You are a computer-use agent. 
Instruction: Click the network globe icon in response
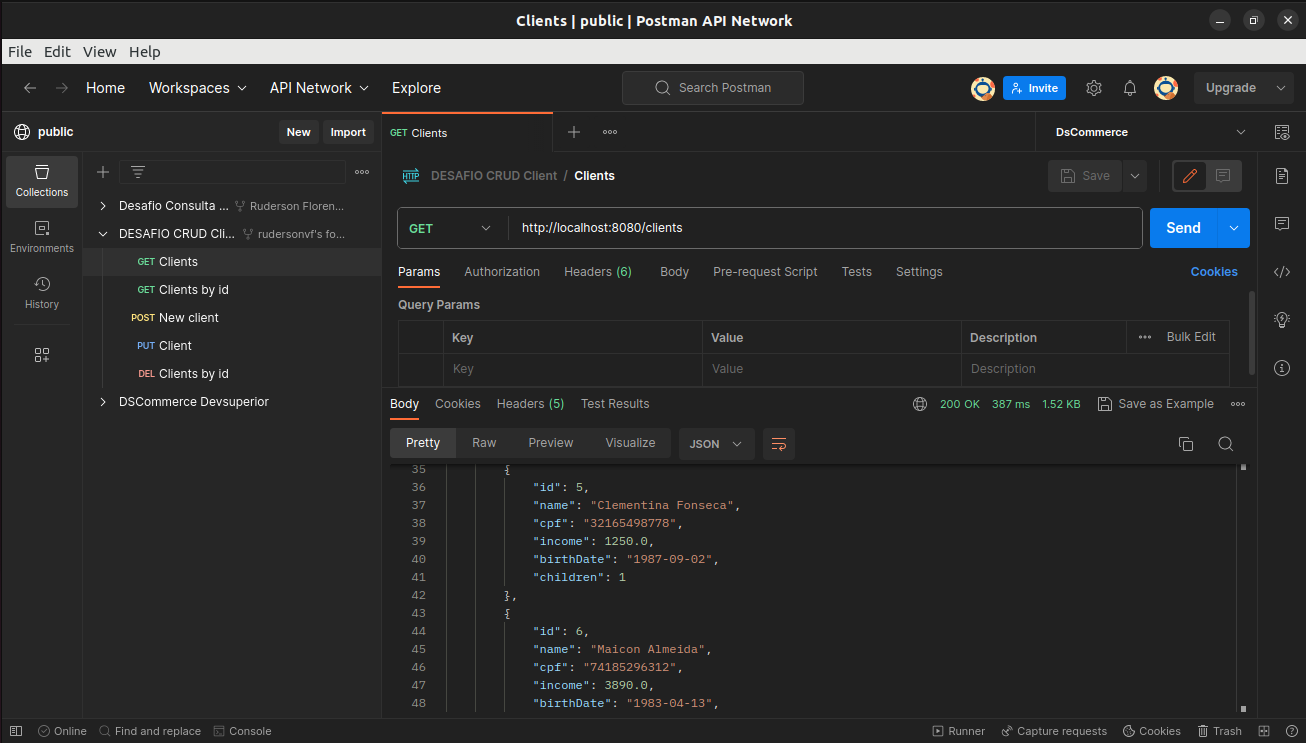click(920, 404)
